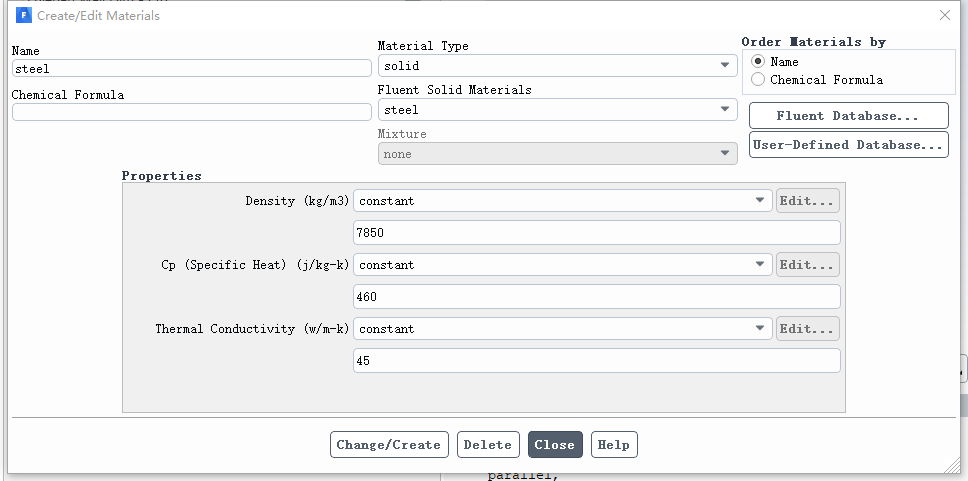Open the Density method dropdown
Viewport: 968px width, 481px height.
pos(562,201)
